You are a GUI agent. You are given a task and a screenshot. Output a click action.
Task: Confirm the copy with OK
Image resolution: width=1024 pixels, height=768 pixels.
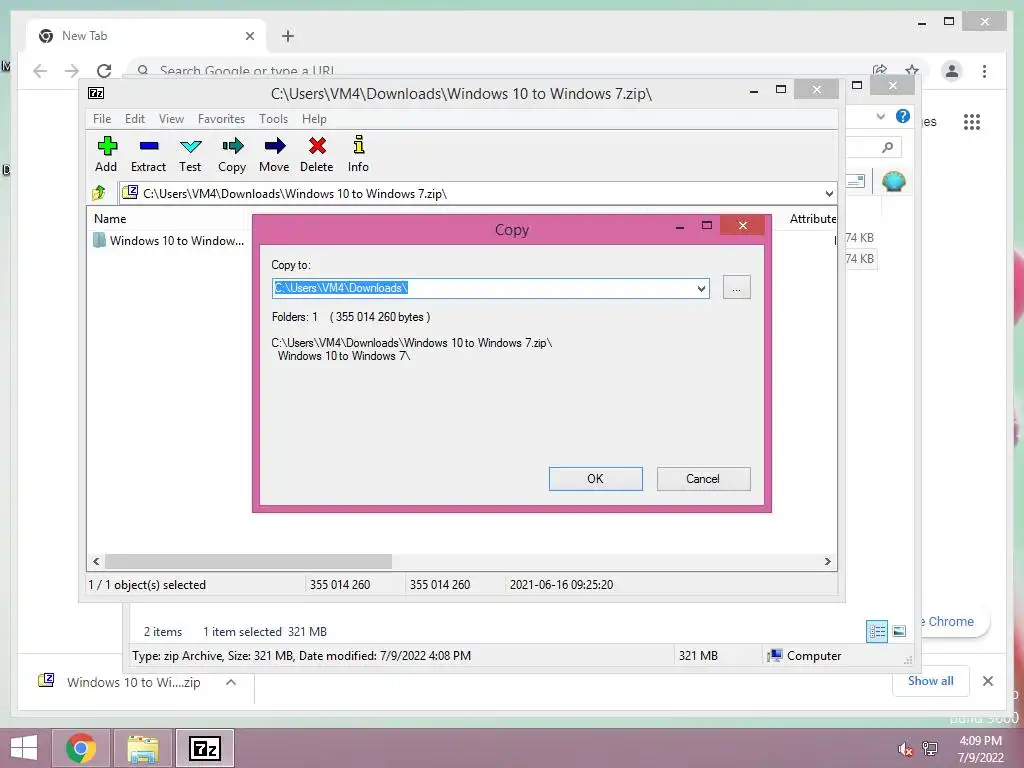596,479
